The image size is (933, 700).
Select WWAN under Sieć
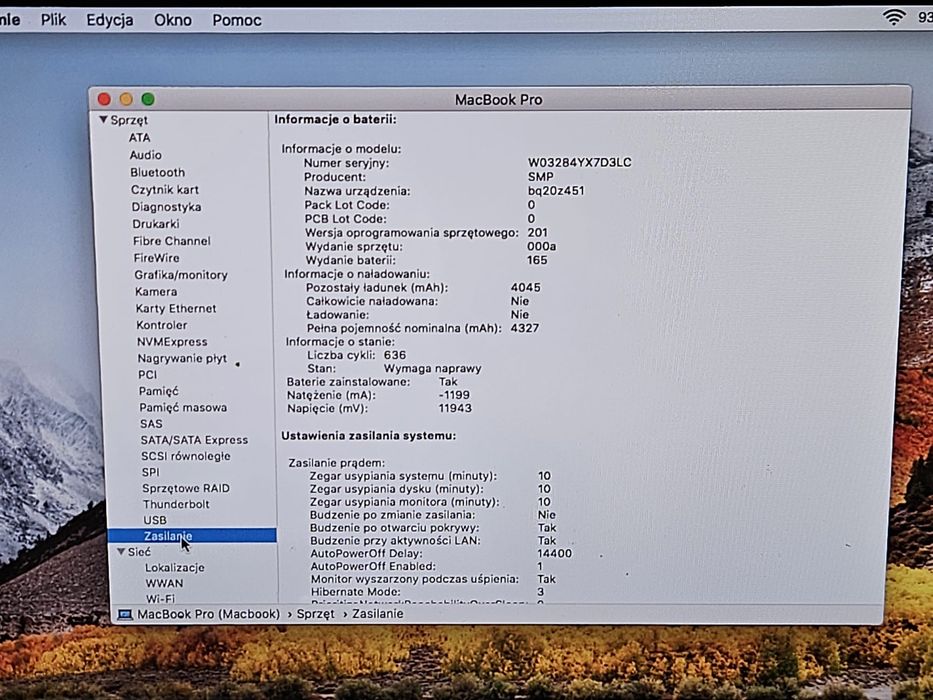coord(164,583)
